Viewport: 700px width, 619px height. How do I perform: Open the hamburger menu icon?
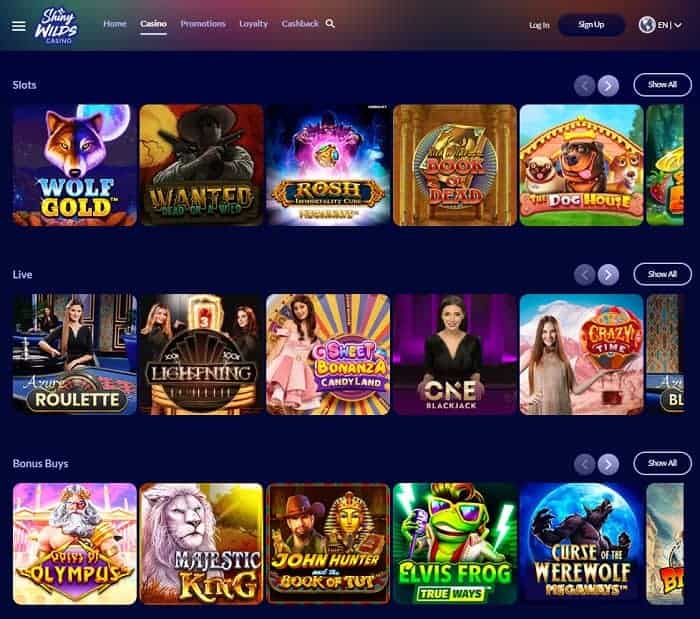point(18,26)
